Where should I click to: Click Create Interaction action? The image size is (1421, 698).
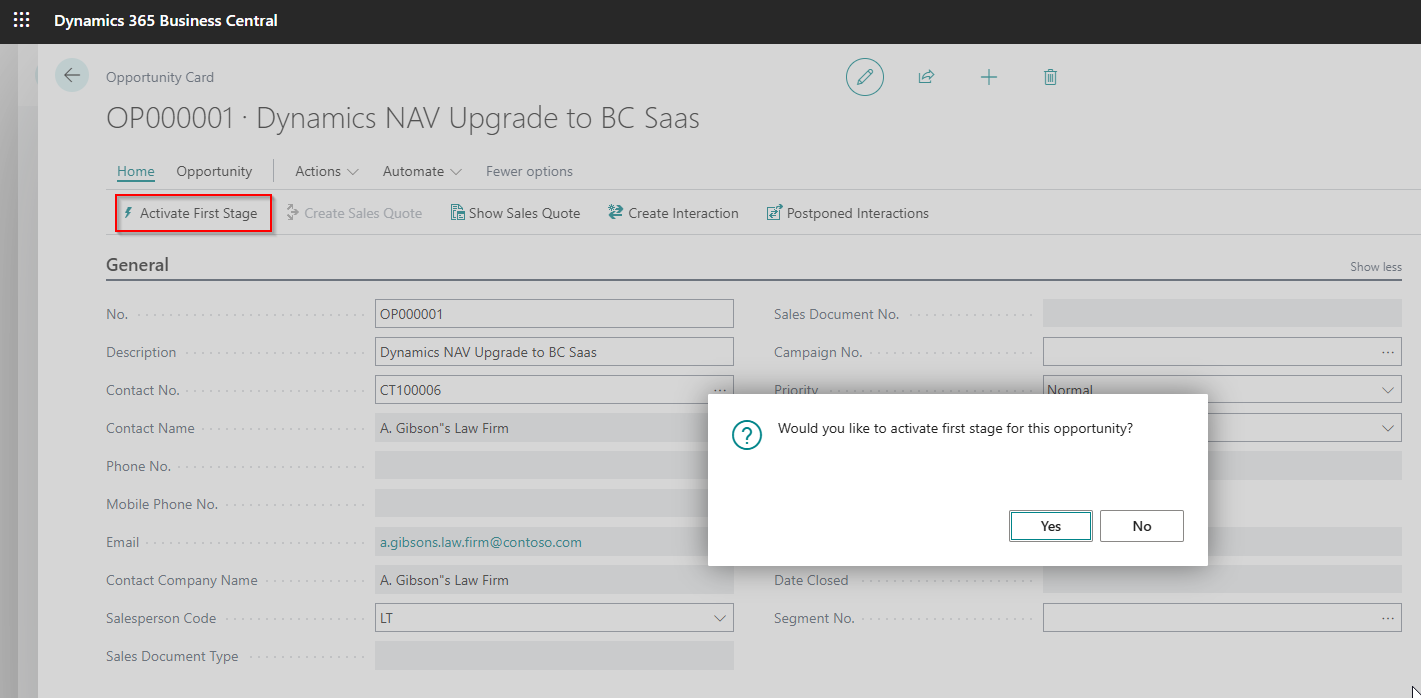pos(673,213)
